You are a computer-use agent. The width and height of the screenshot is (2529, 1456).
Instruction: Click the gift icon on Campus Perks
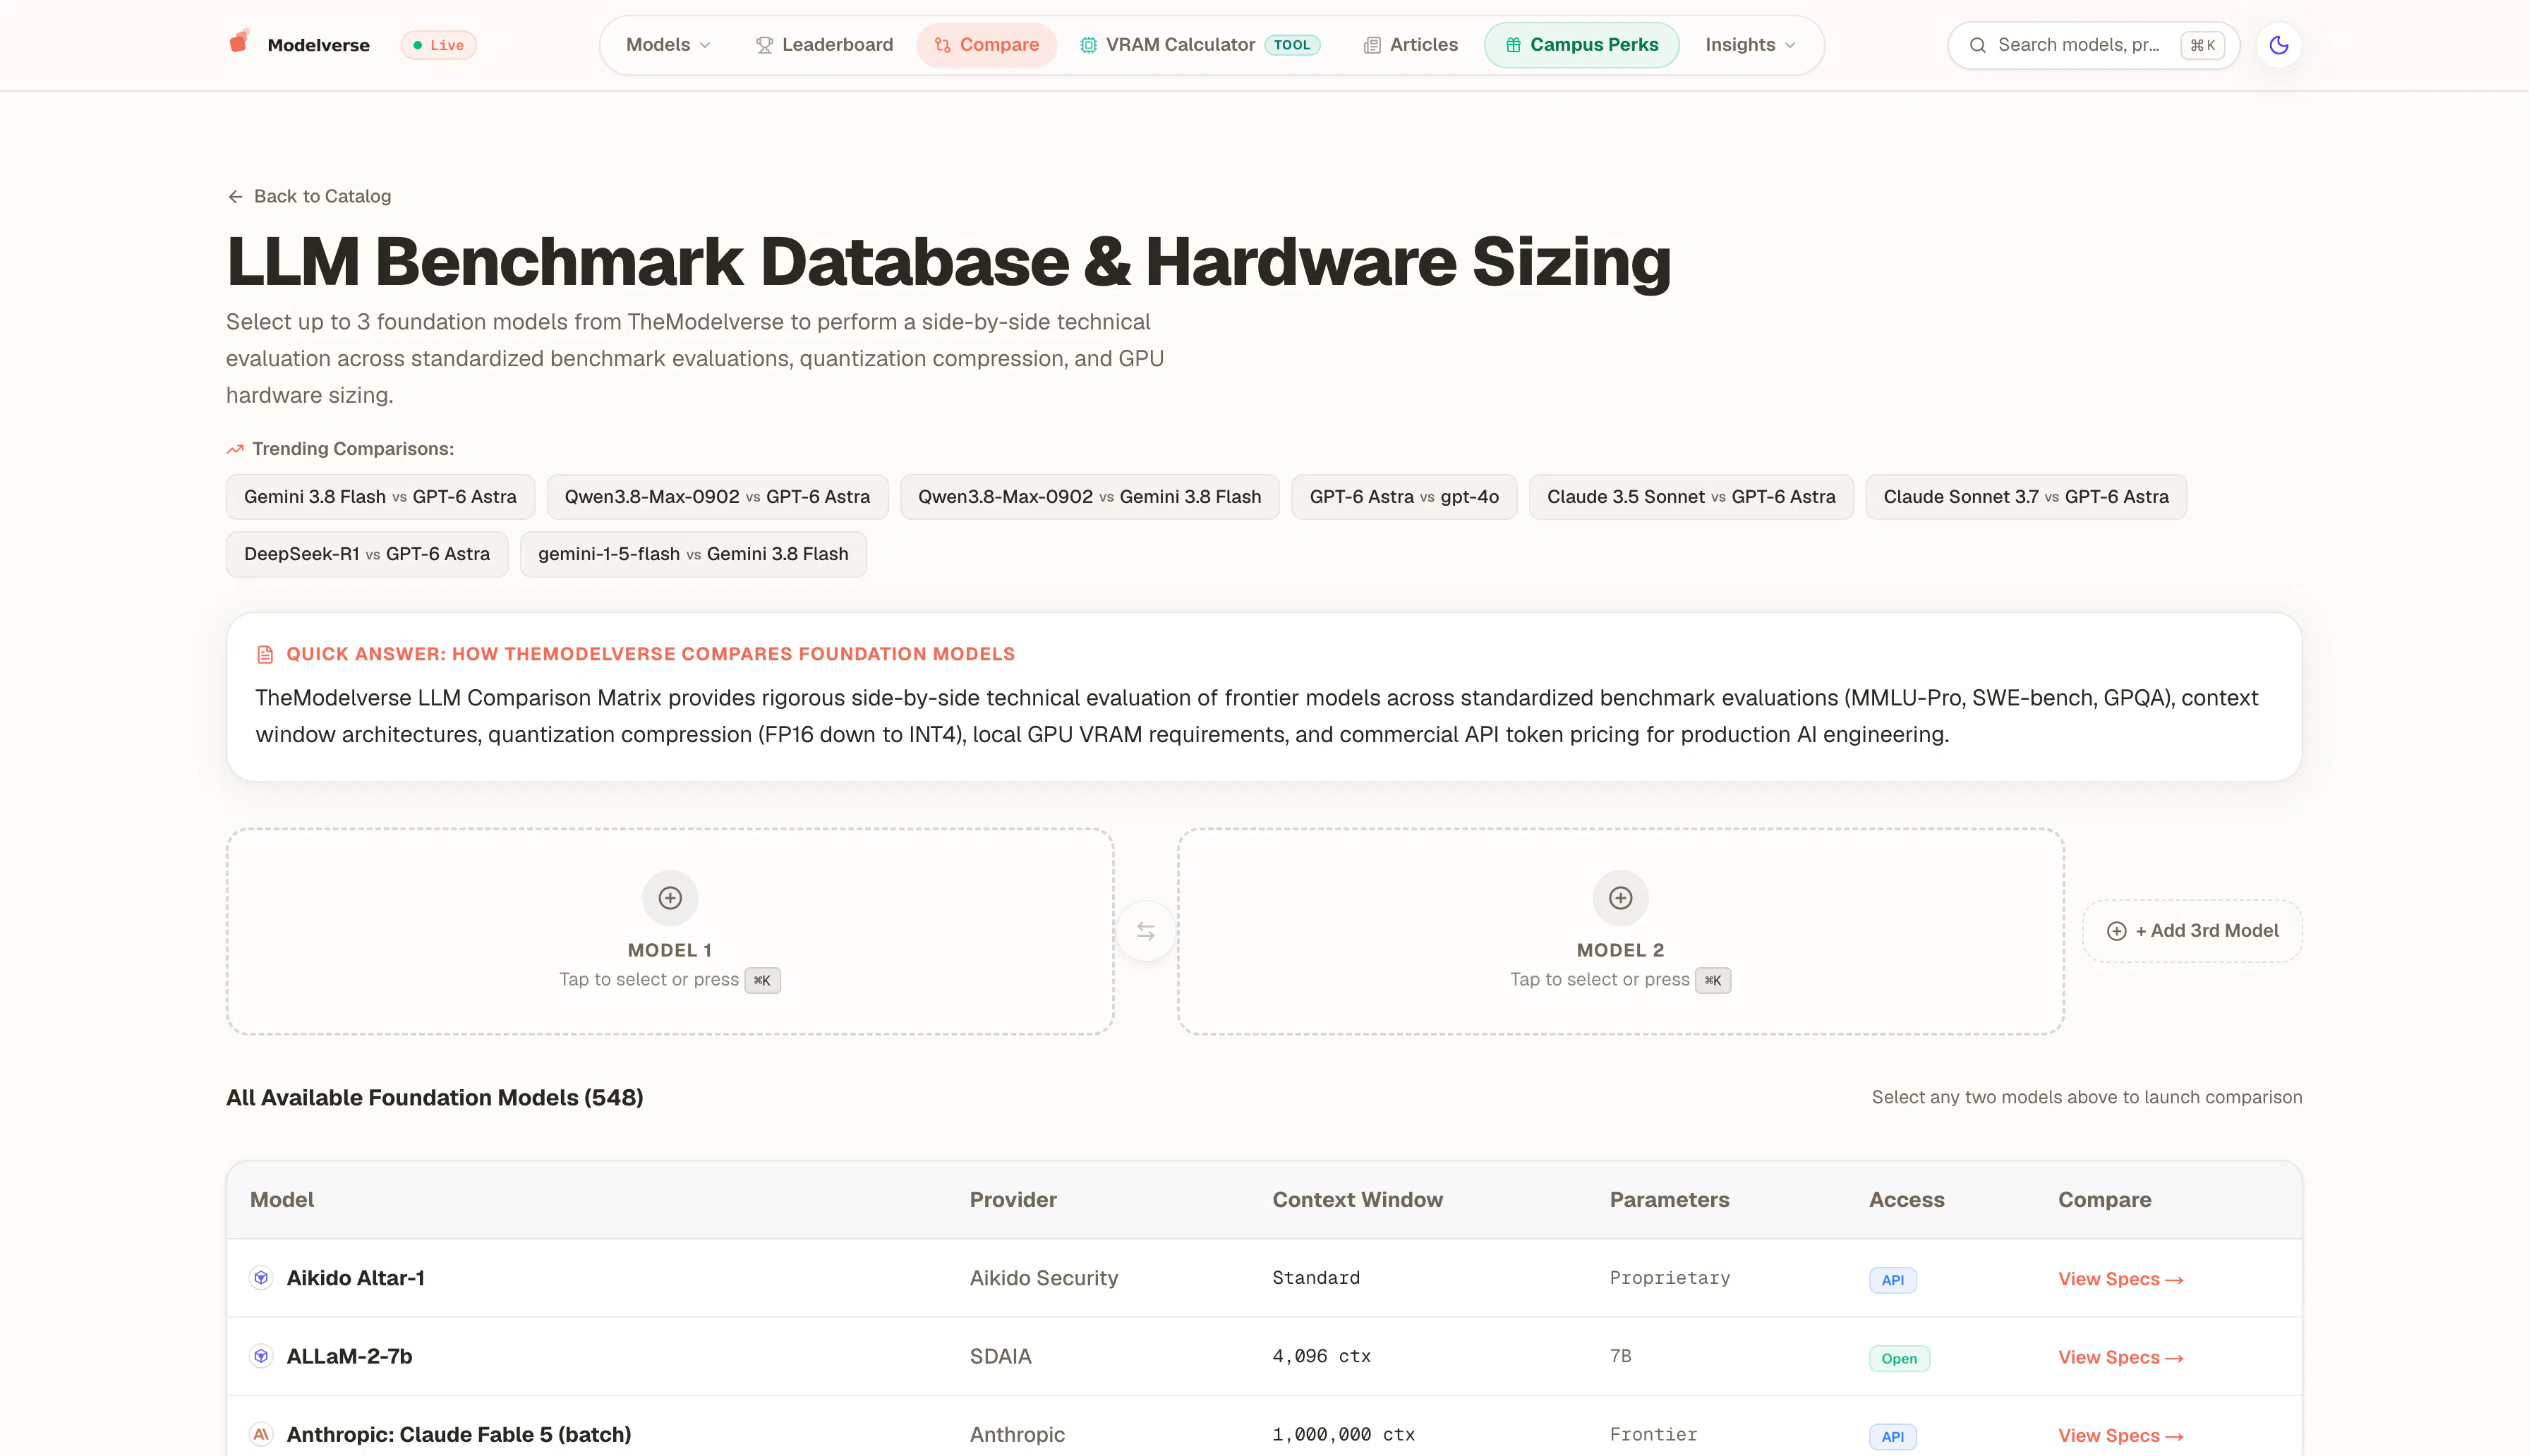click(x=1513, y=45)
